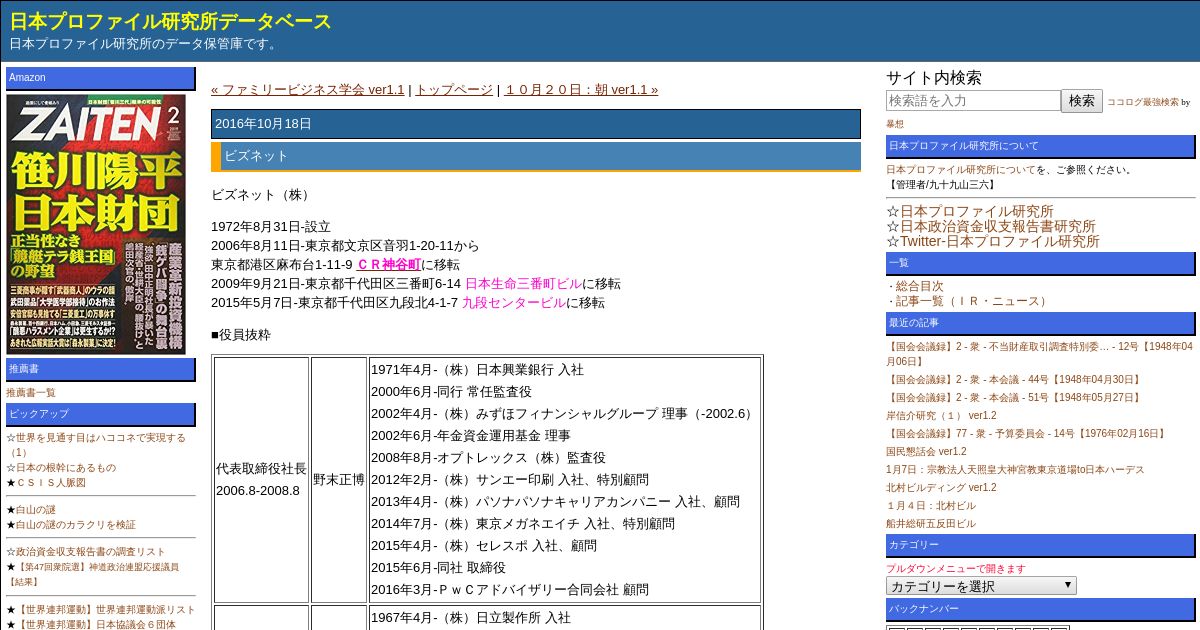Click the 検索 search button

point(1082,101)
